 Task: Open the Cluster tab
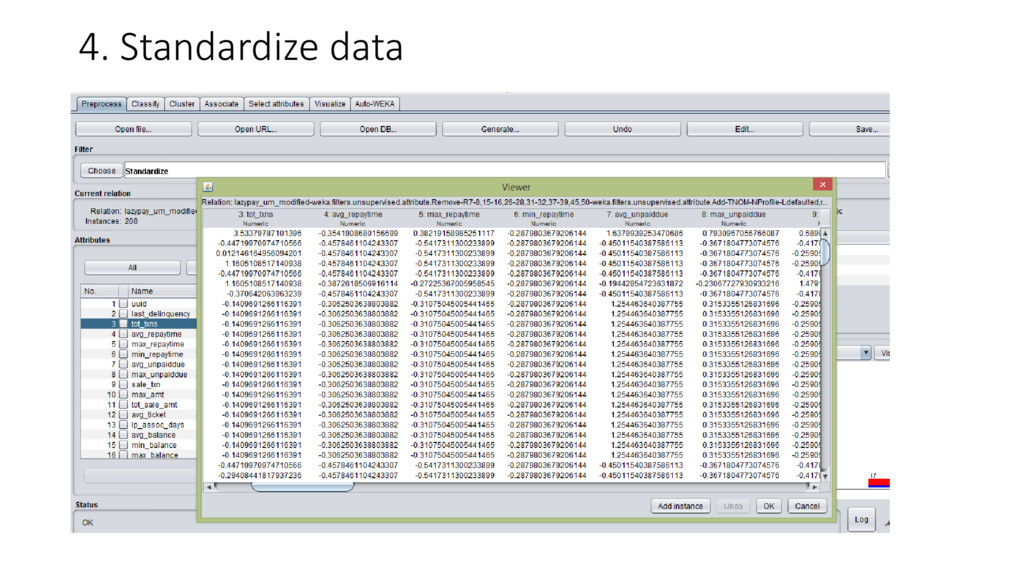[x=182, y=104]
